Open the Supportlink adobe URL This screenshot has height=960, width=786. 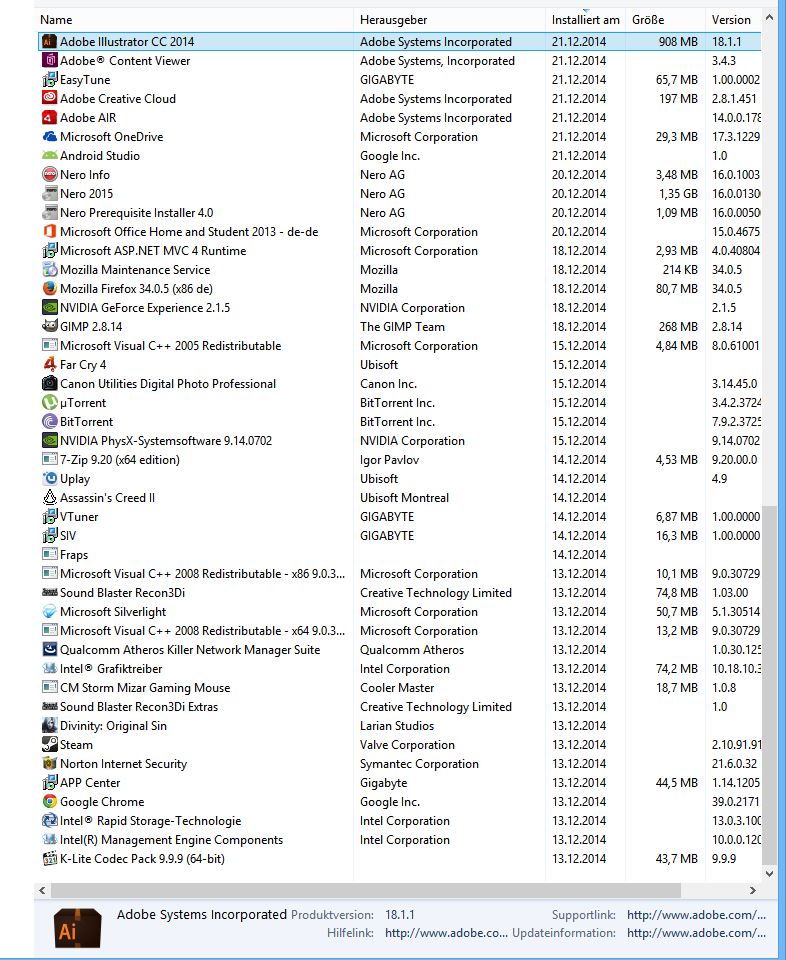point(696,915)
